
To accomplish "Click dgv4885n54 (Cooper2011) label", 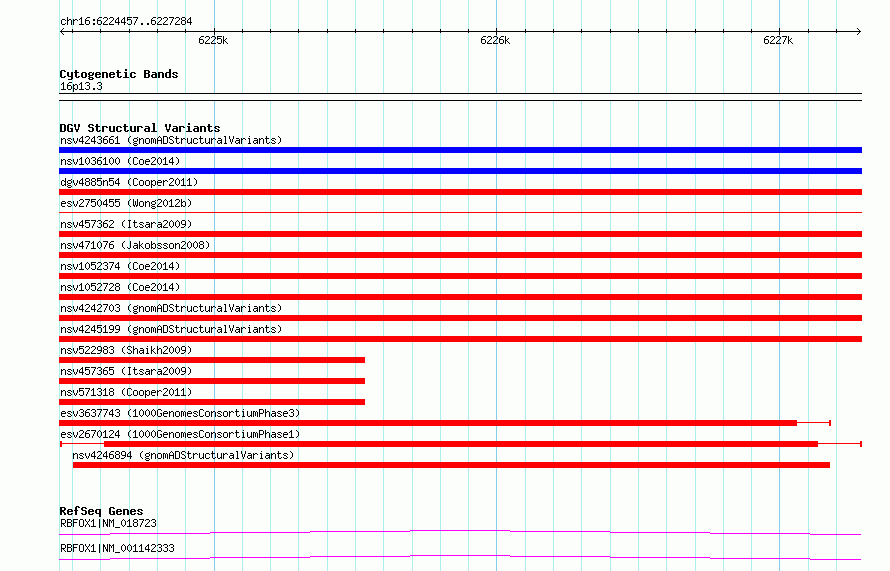I will 129,182.
